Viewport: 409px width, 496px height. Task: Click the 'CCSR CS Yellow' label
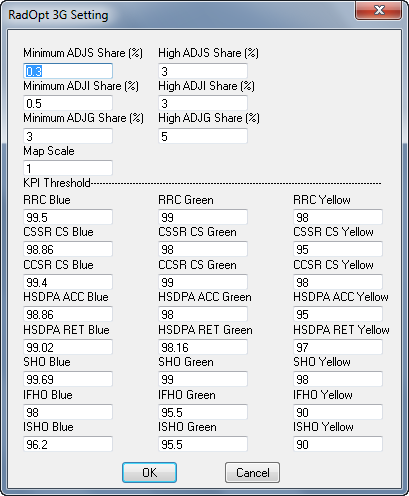tap(333, 265)
